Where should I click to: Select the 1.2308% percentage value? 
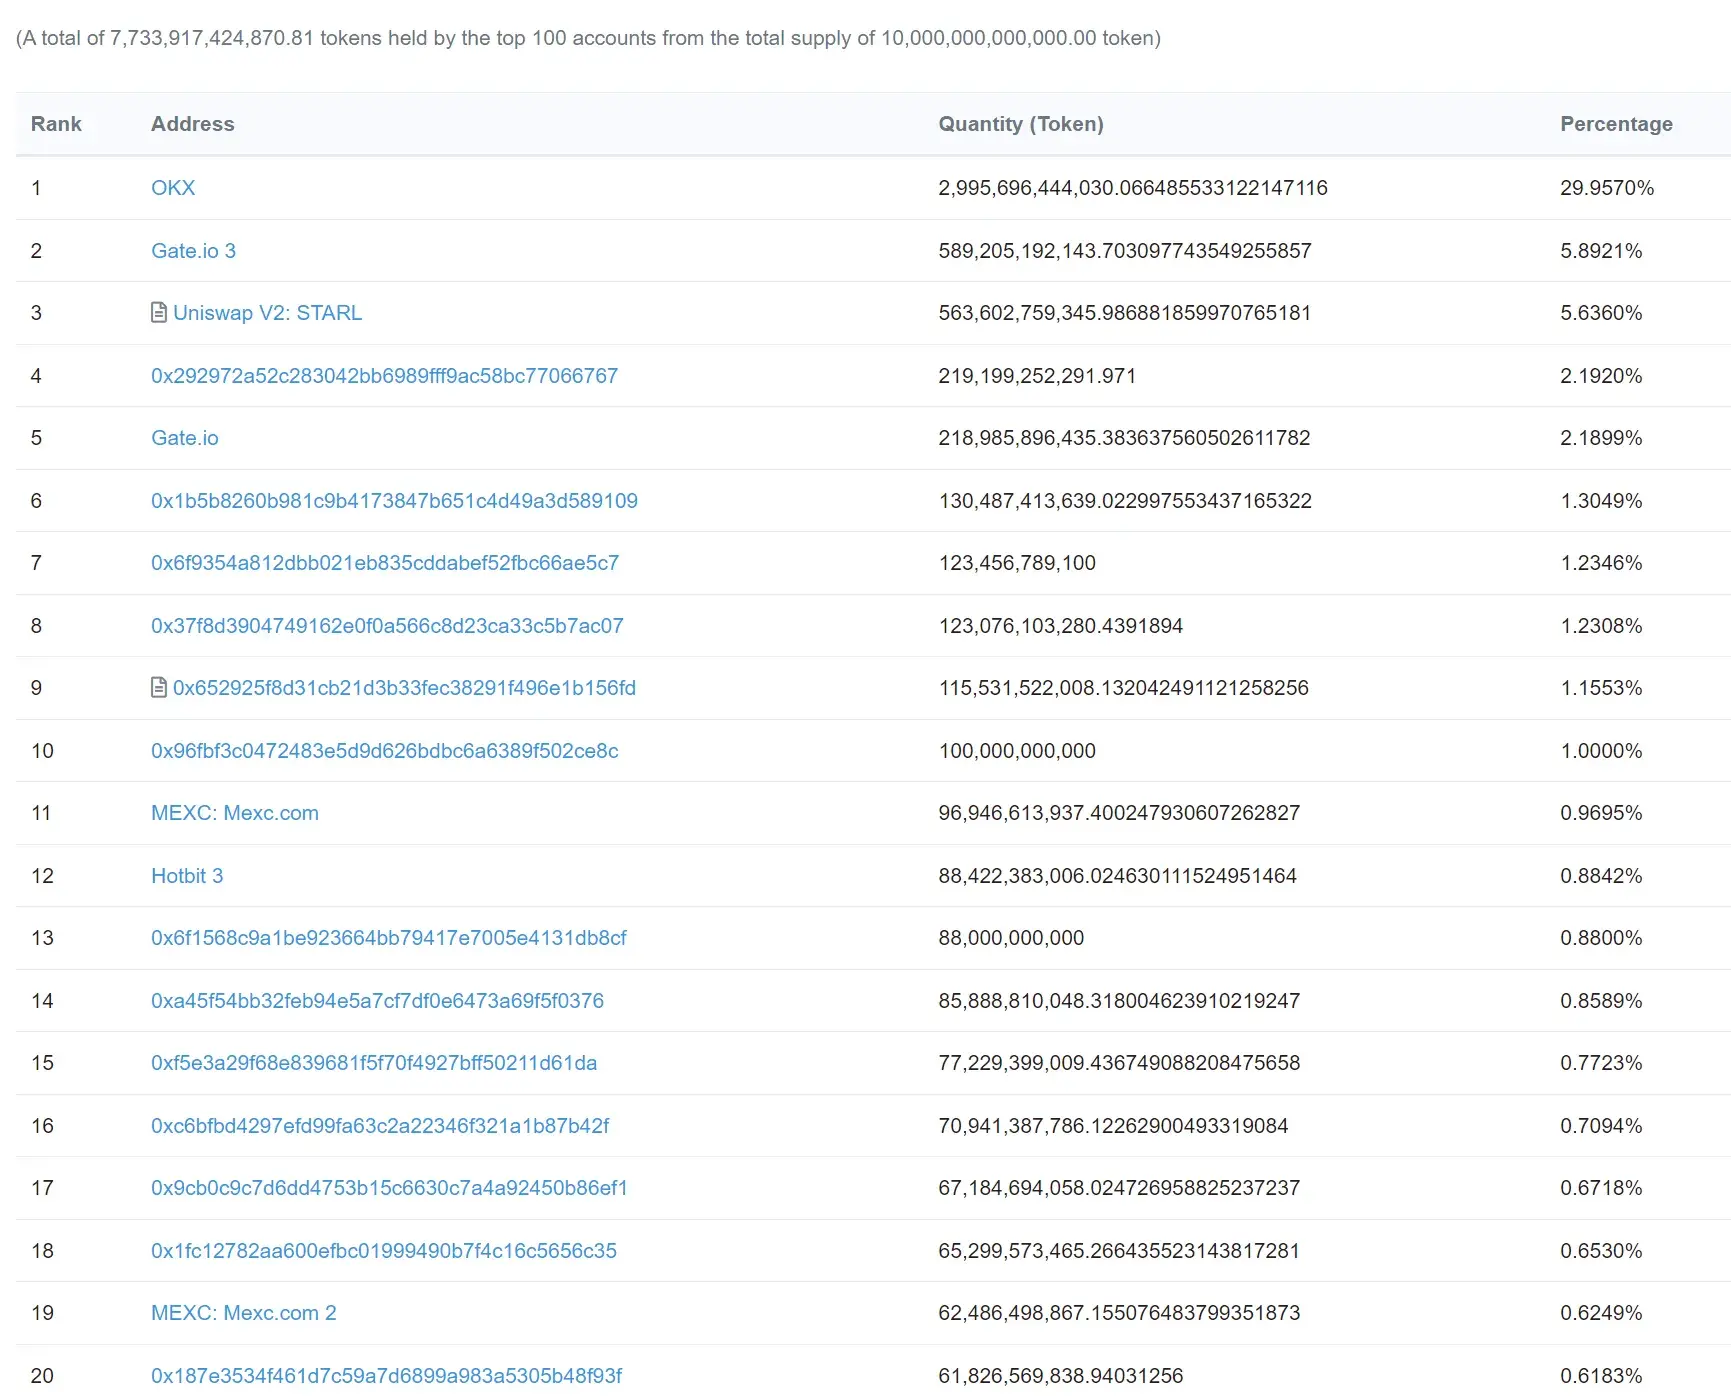point(1601,626)
